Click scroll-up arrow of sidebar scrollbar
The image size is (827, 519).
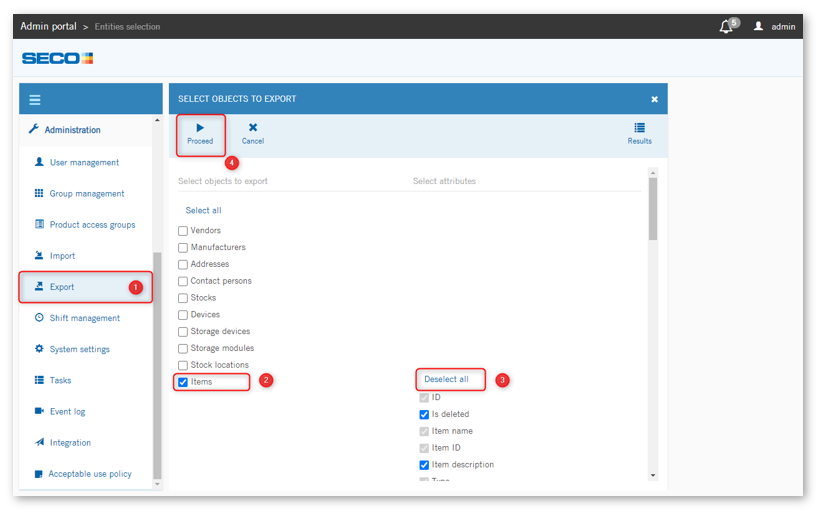tap(157, 120)
